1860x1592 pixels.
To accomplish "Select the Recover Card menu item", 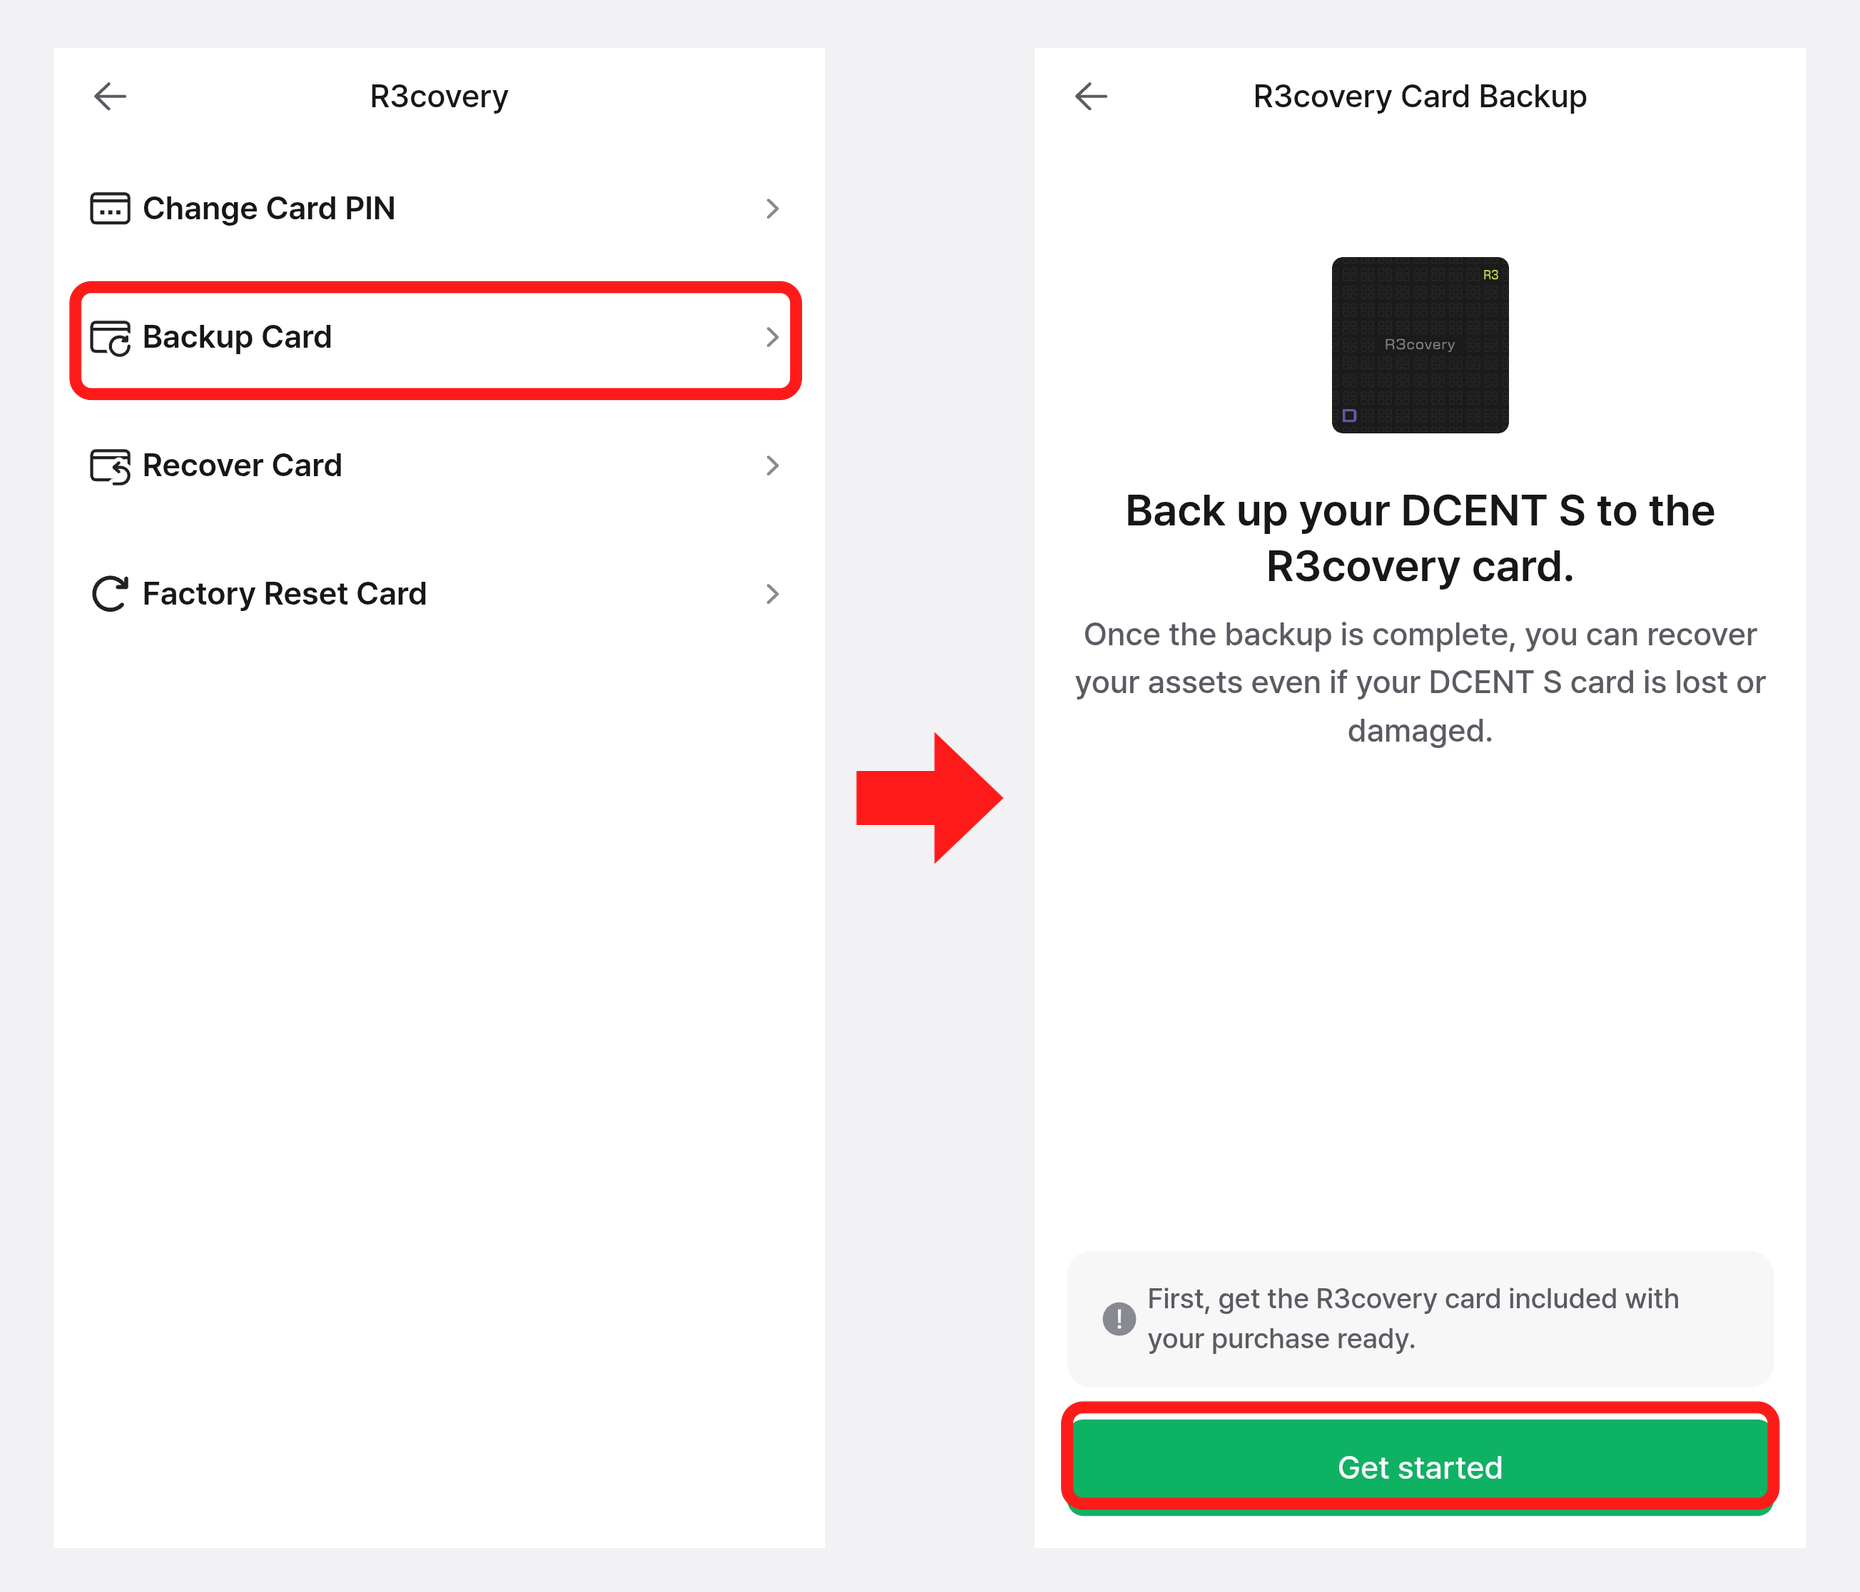I will pyautogui.click(x=438, y=465).
